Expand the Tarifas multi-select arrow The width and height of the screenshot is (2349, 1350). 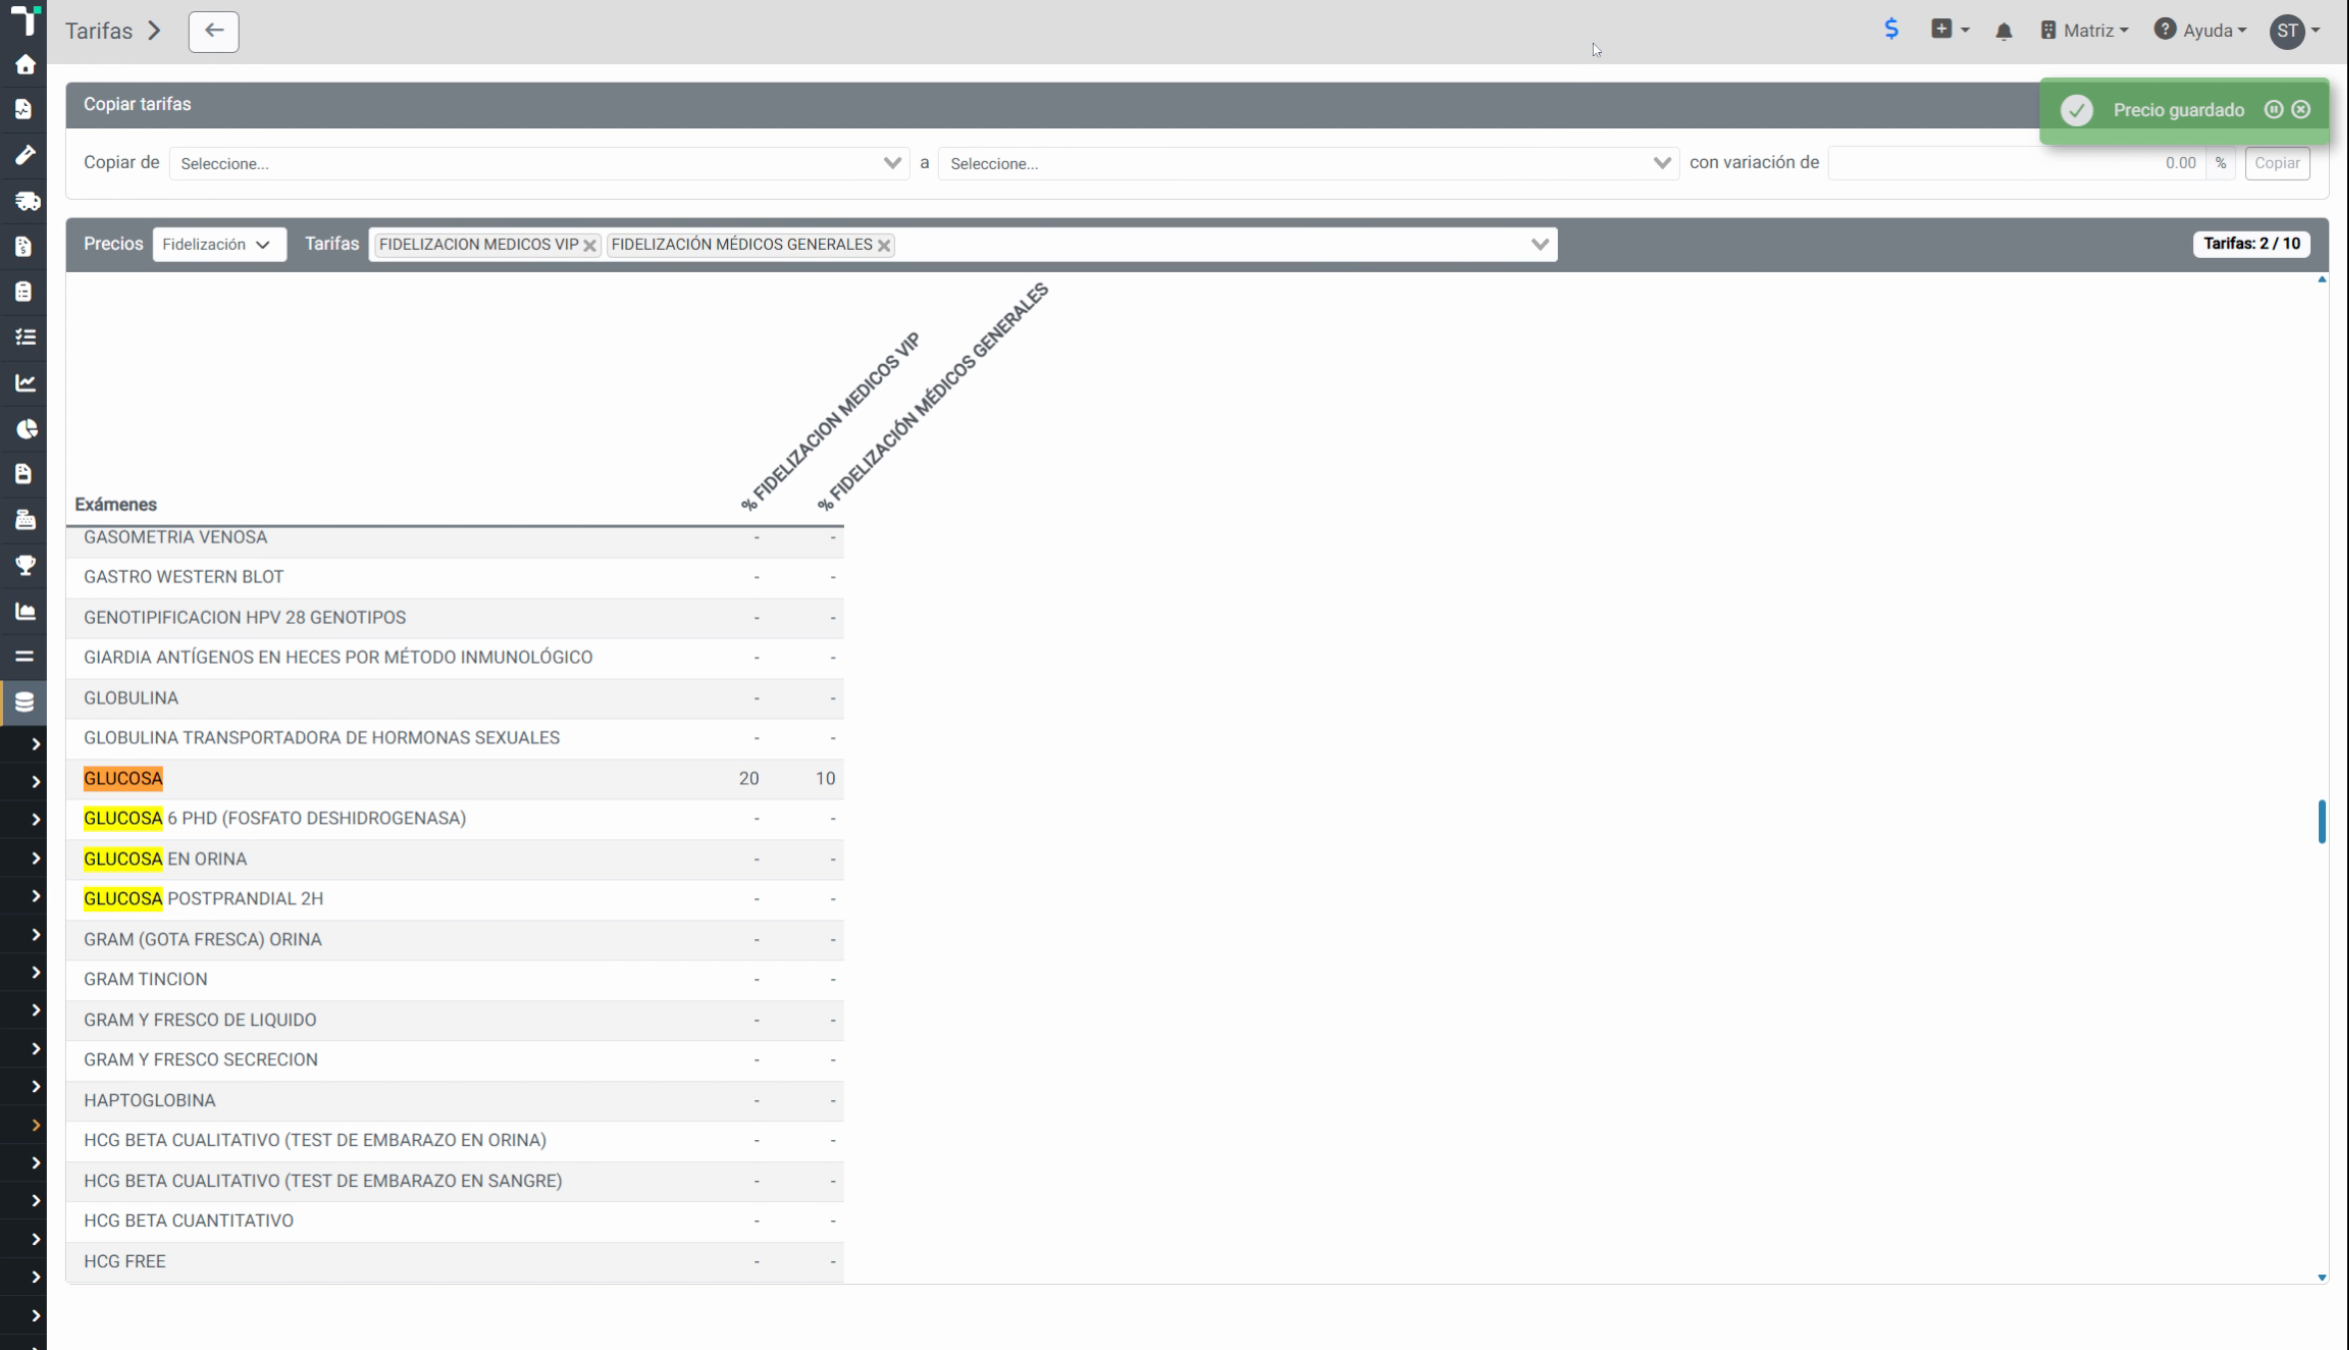(1539, 244)
